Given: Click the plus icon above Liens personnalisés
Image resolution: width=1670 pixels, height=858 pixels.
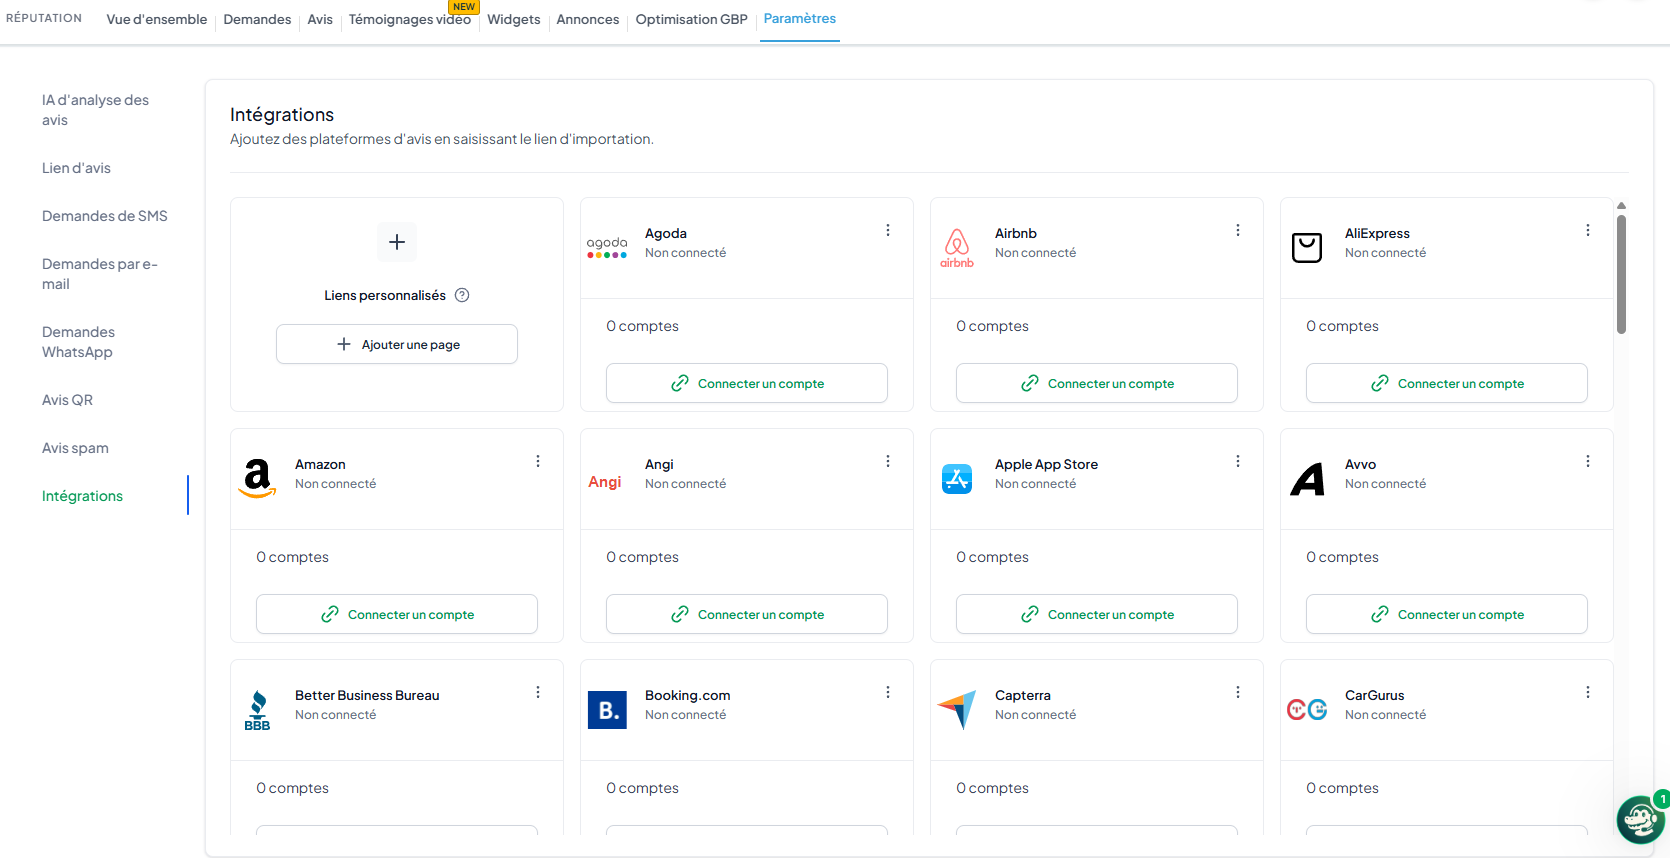Looking at the screenshot, I should click(397, 242).
